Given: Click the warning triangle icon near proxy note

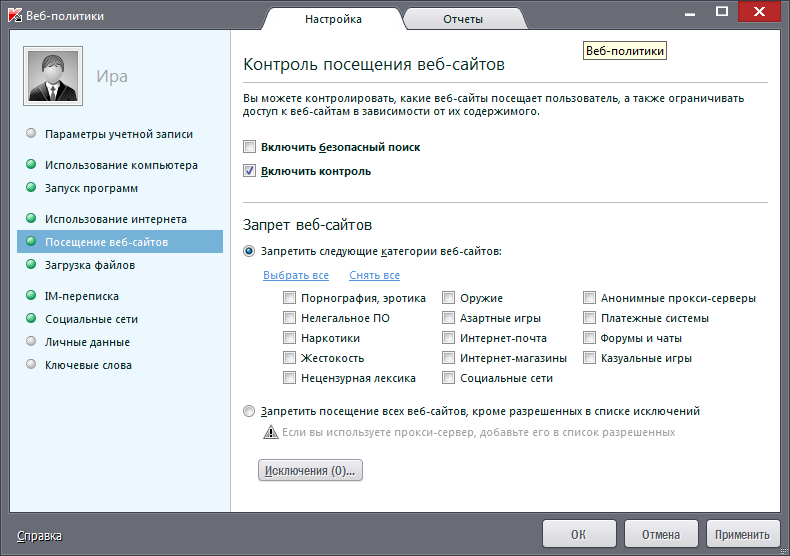Looking at the screenshot, I should pyautogui.click(x=270, y=432).
